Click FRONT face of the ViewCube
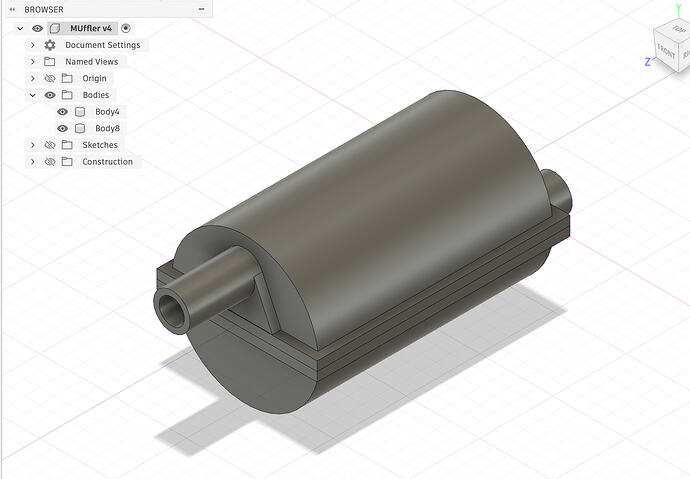 666,52
